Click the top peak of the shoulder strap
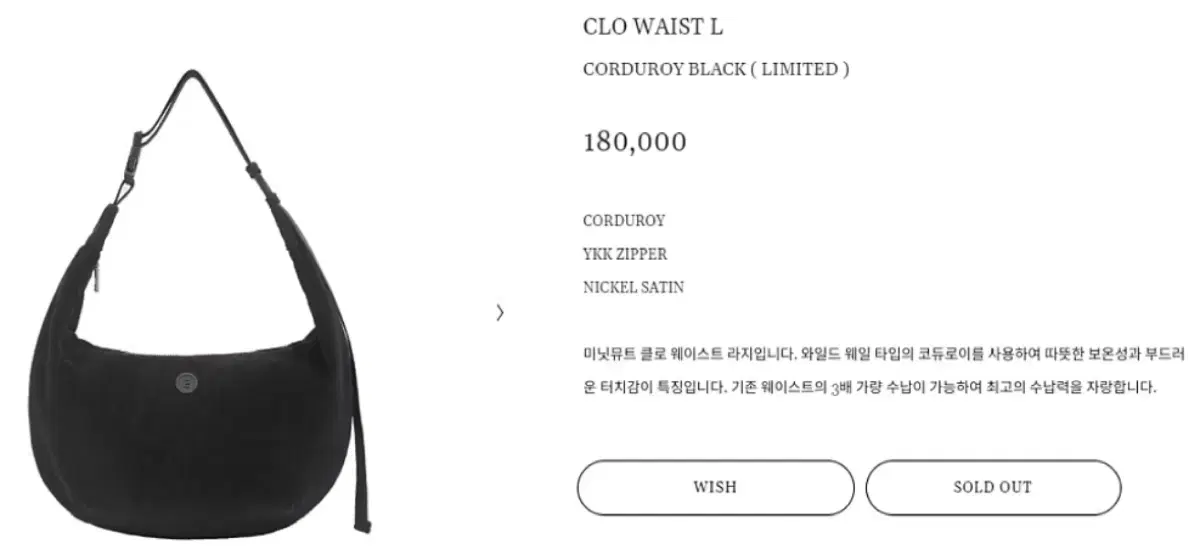1200x546 pixels. tap(192, 77)
